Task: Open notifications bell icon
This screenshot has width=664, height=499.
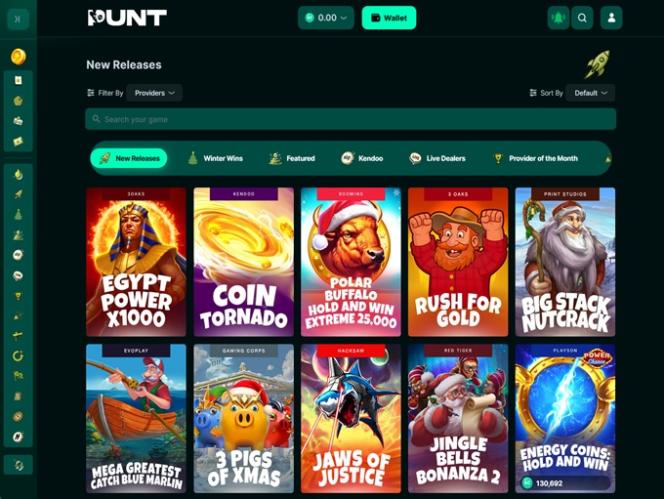Action: pos(558,18)
